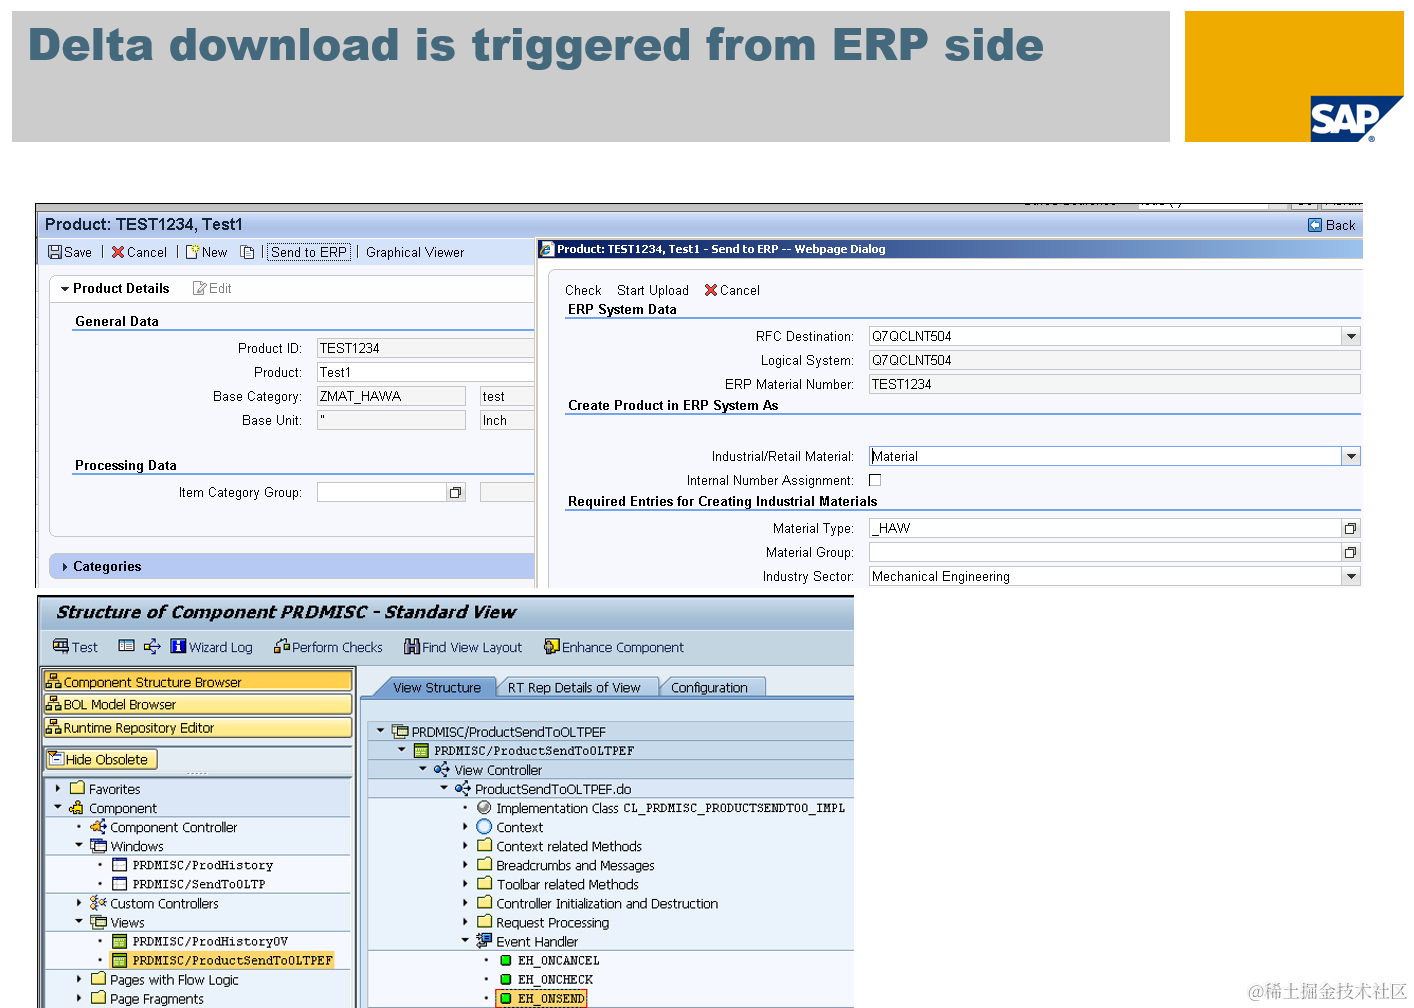The image size is (1414, 1008).
Task: Click the Product ID field TEST1234
Action: pyautogui.click(x=425, y=348)
